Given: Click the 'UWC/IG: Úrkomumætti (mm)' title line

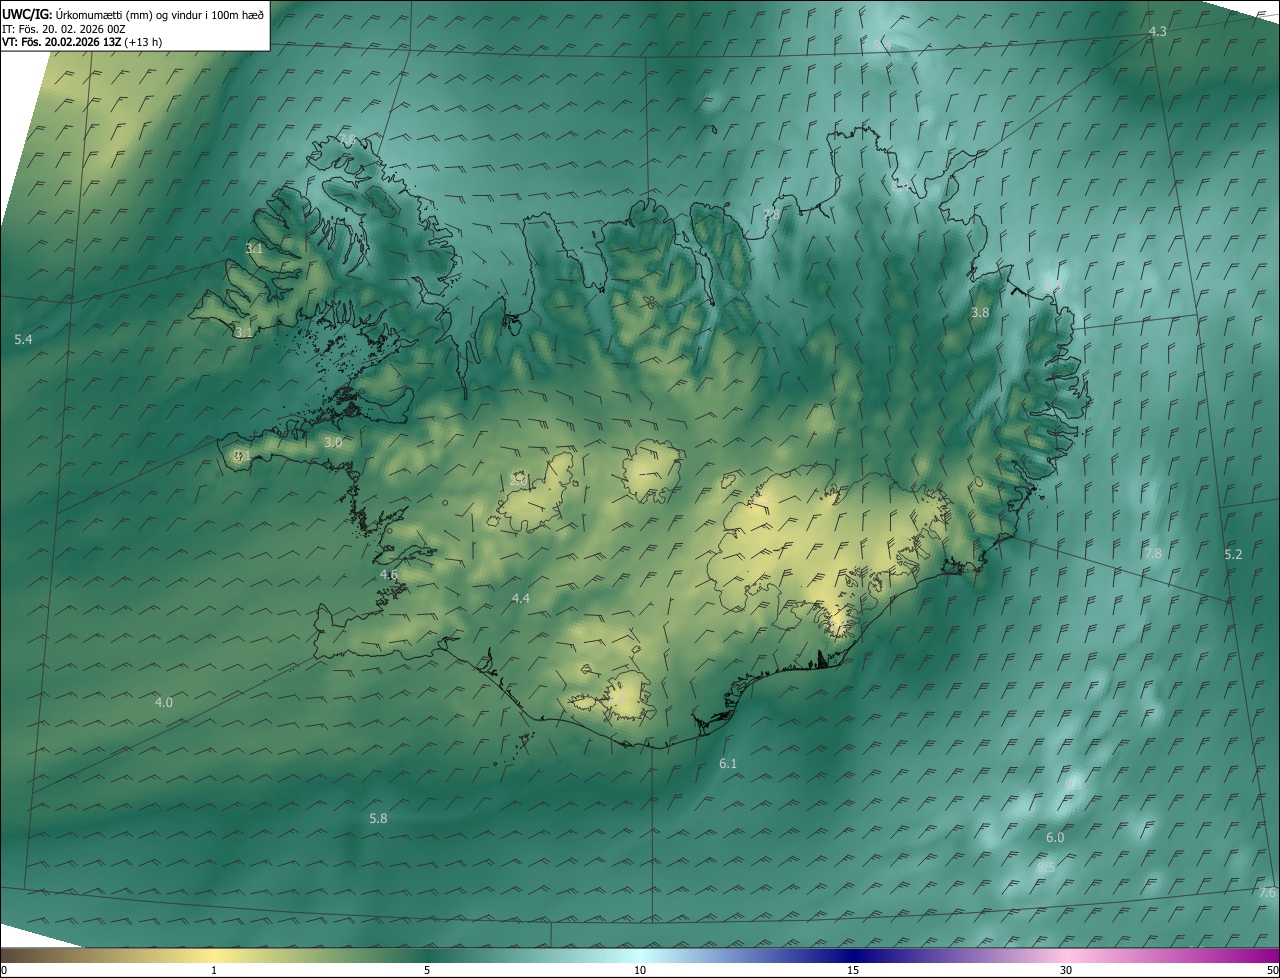Looking at the screenshot, I should pyautogui.click(x=133, y=14).
